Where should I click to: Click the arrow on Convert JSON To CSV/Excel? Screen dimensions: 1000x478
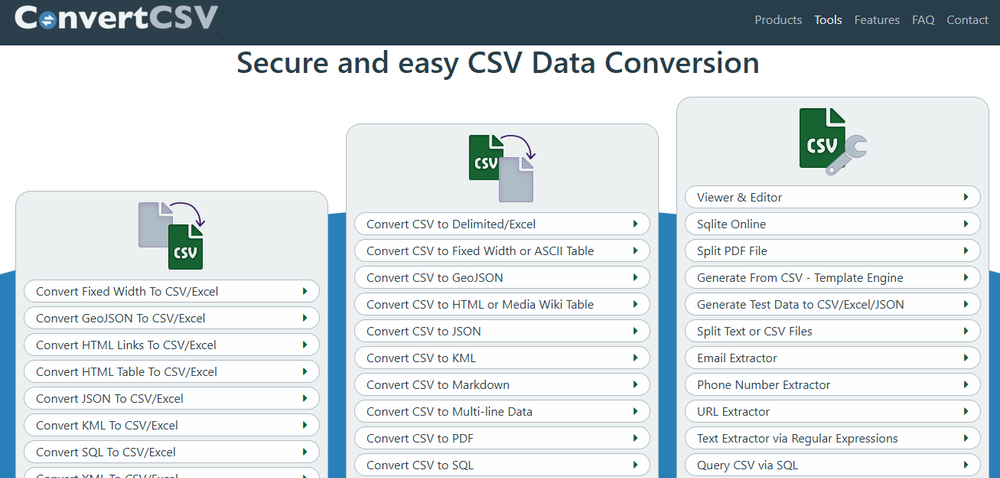click(x=305, y=398)
